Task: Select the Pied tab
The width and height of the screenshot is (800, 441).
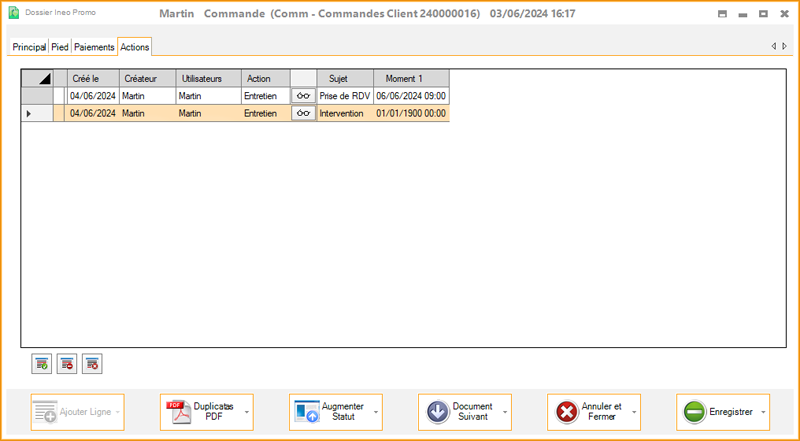Action: coord(60,47)
